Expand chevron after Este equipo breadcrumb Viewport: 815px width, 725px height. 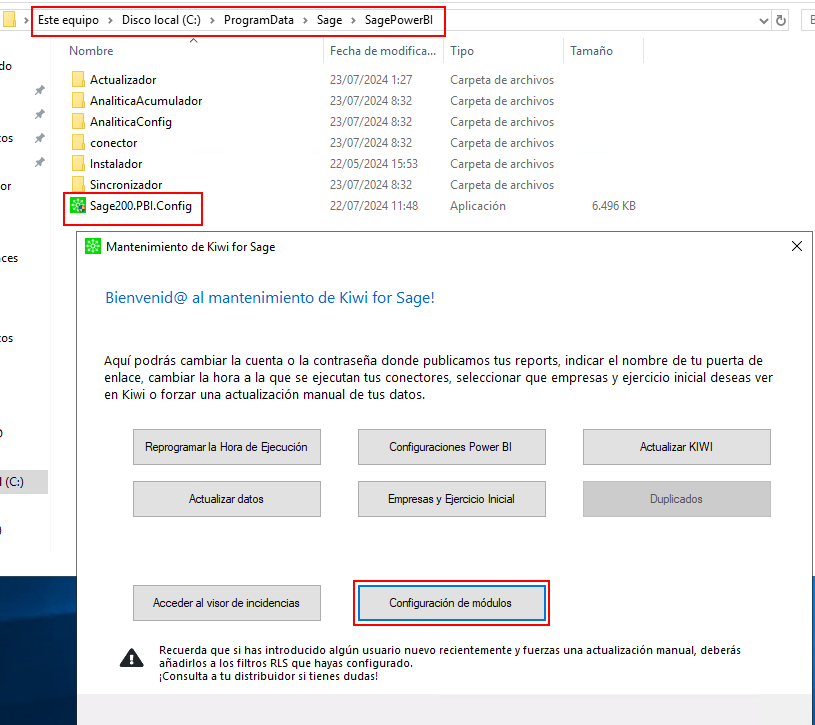tap(110, 20)
